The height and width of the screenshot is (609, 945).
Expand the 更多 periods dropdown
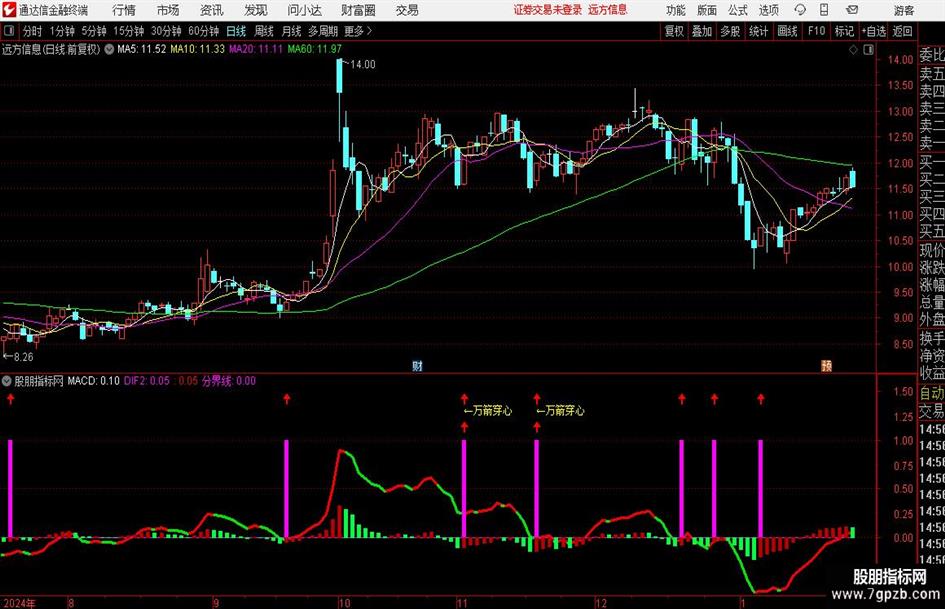(359, 31)
